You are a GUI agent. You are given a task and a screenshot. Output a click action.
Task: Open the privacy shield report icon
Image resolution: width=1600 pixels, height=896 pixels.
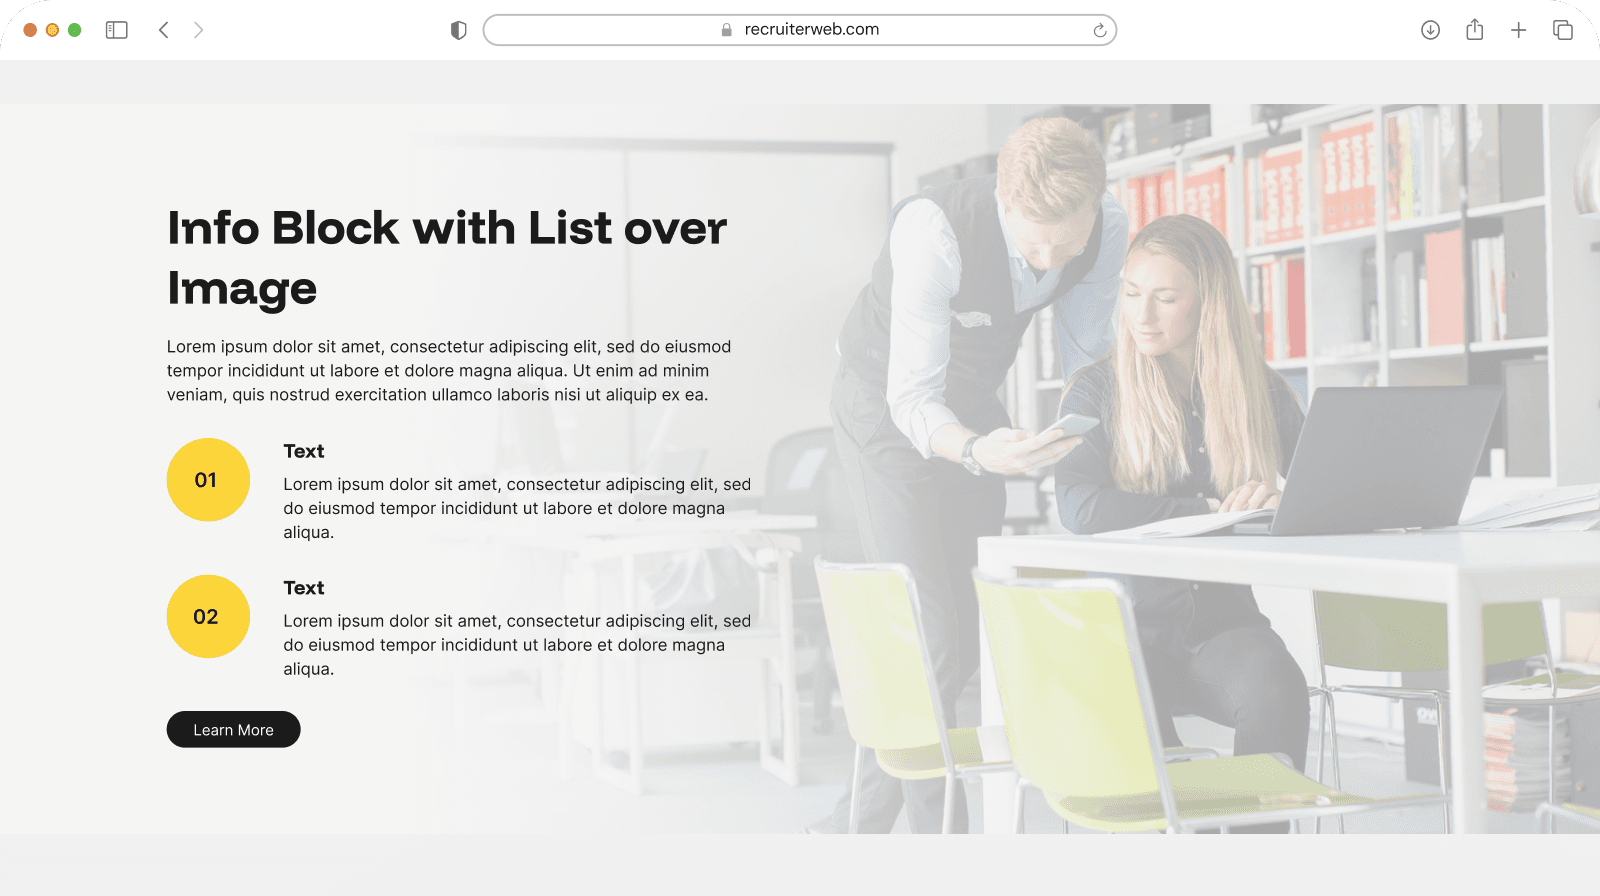tap(459, 30)
